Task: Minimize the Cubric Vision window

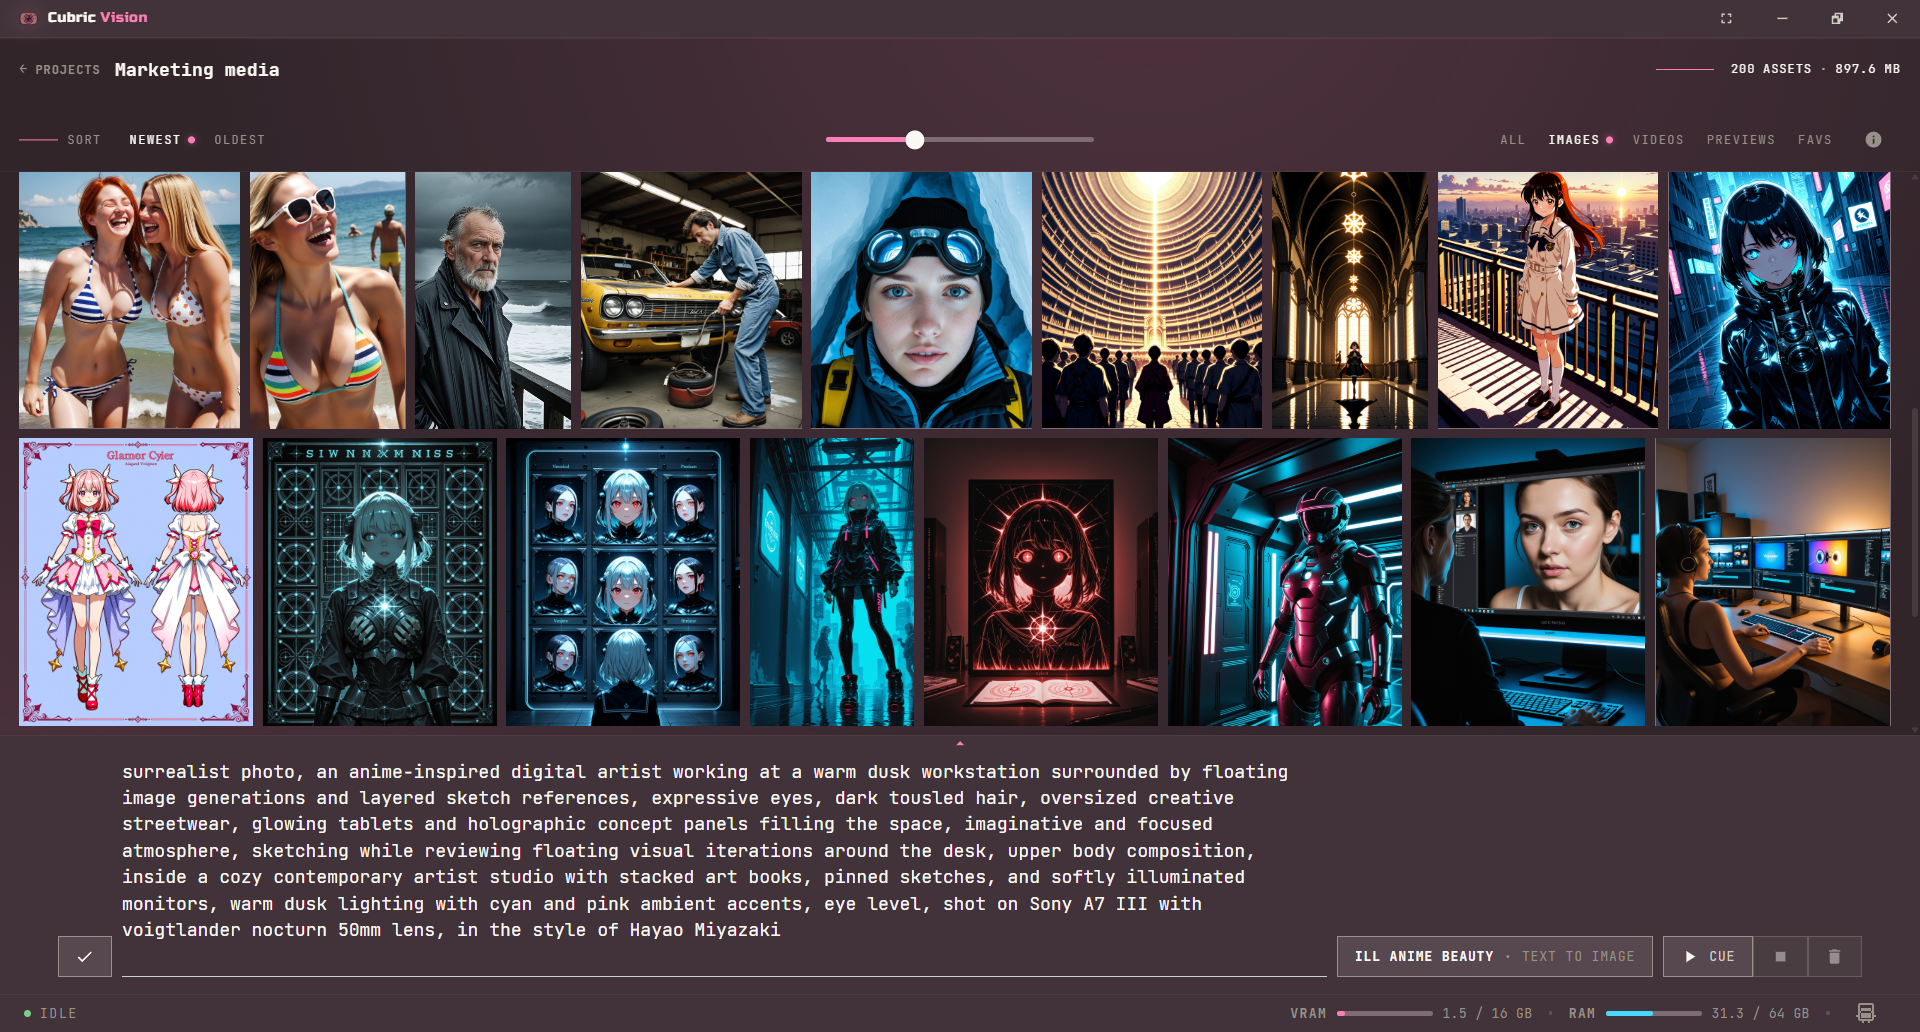Action: pyautogui.click(x=1782, y=18)
